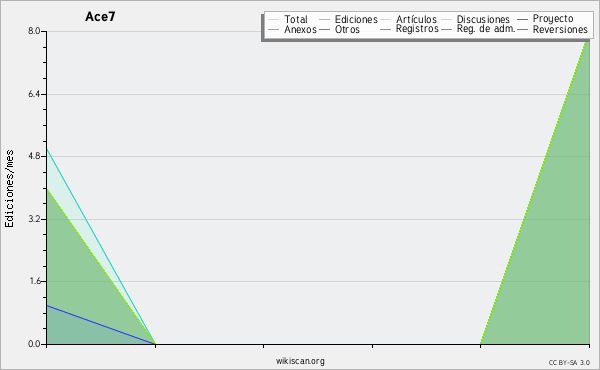Click the 'Discusiones' legend label
The image size is (600, 370).
pos(483,19)
